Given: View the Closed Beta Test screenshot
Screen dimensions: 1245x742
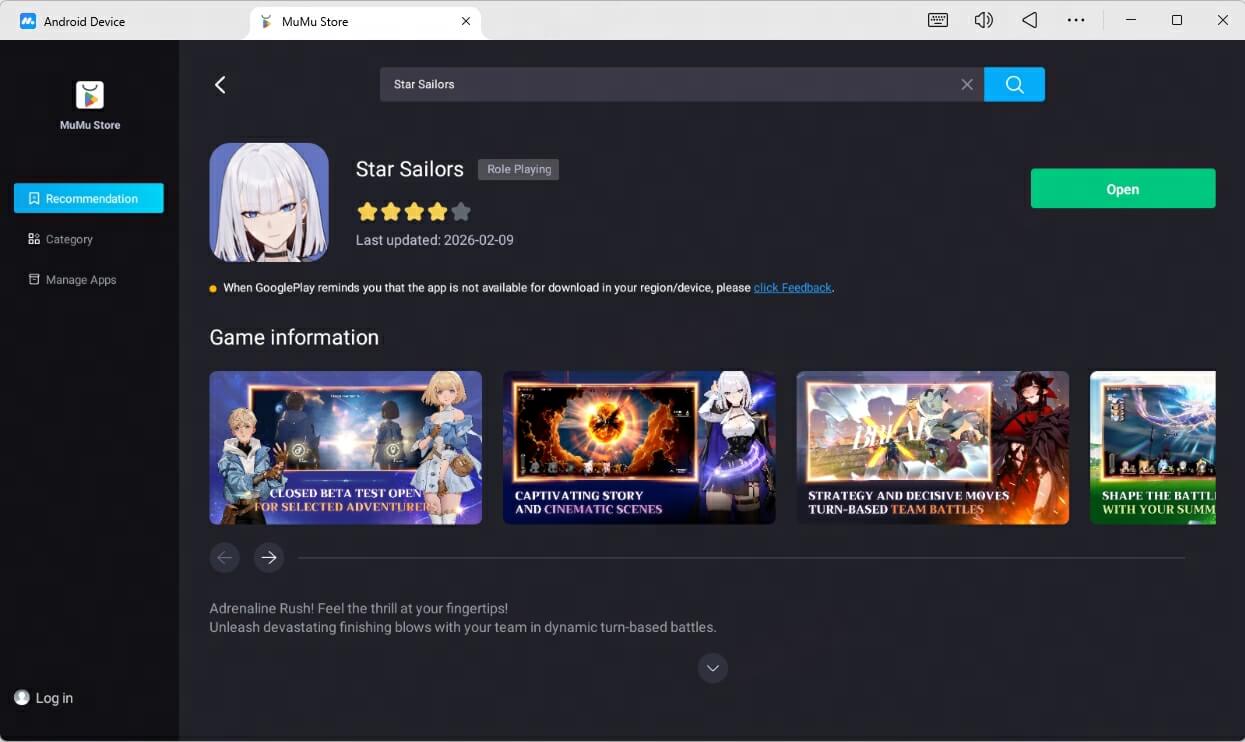Looking at the screenshot, I should click(x=346, y=448).
